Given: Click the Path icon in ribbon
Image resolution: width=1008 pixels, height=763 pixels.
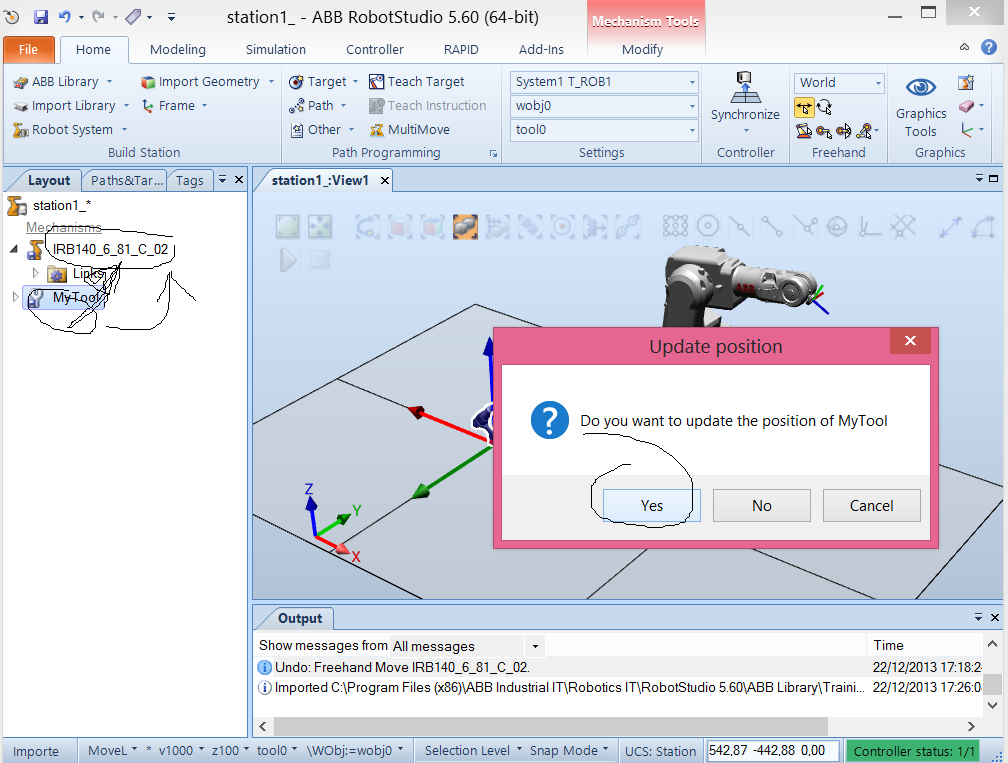Looking at the screenshot, I should 296,105.
